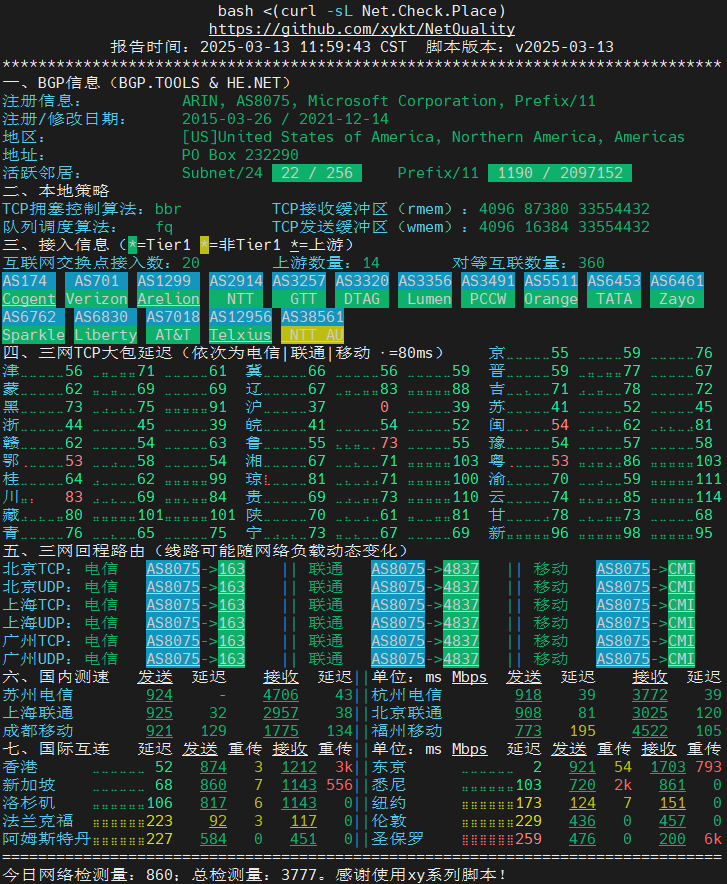The width and height of the screenshot is (727, 884).
Task: Click 圣保罗 latency value 259
Action: click(x=529, y=839)
